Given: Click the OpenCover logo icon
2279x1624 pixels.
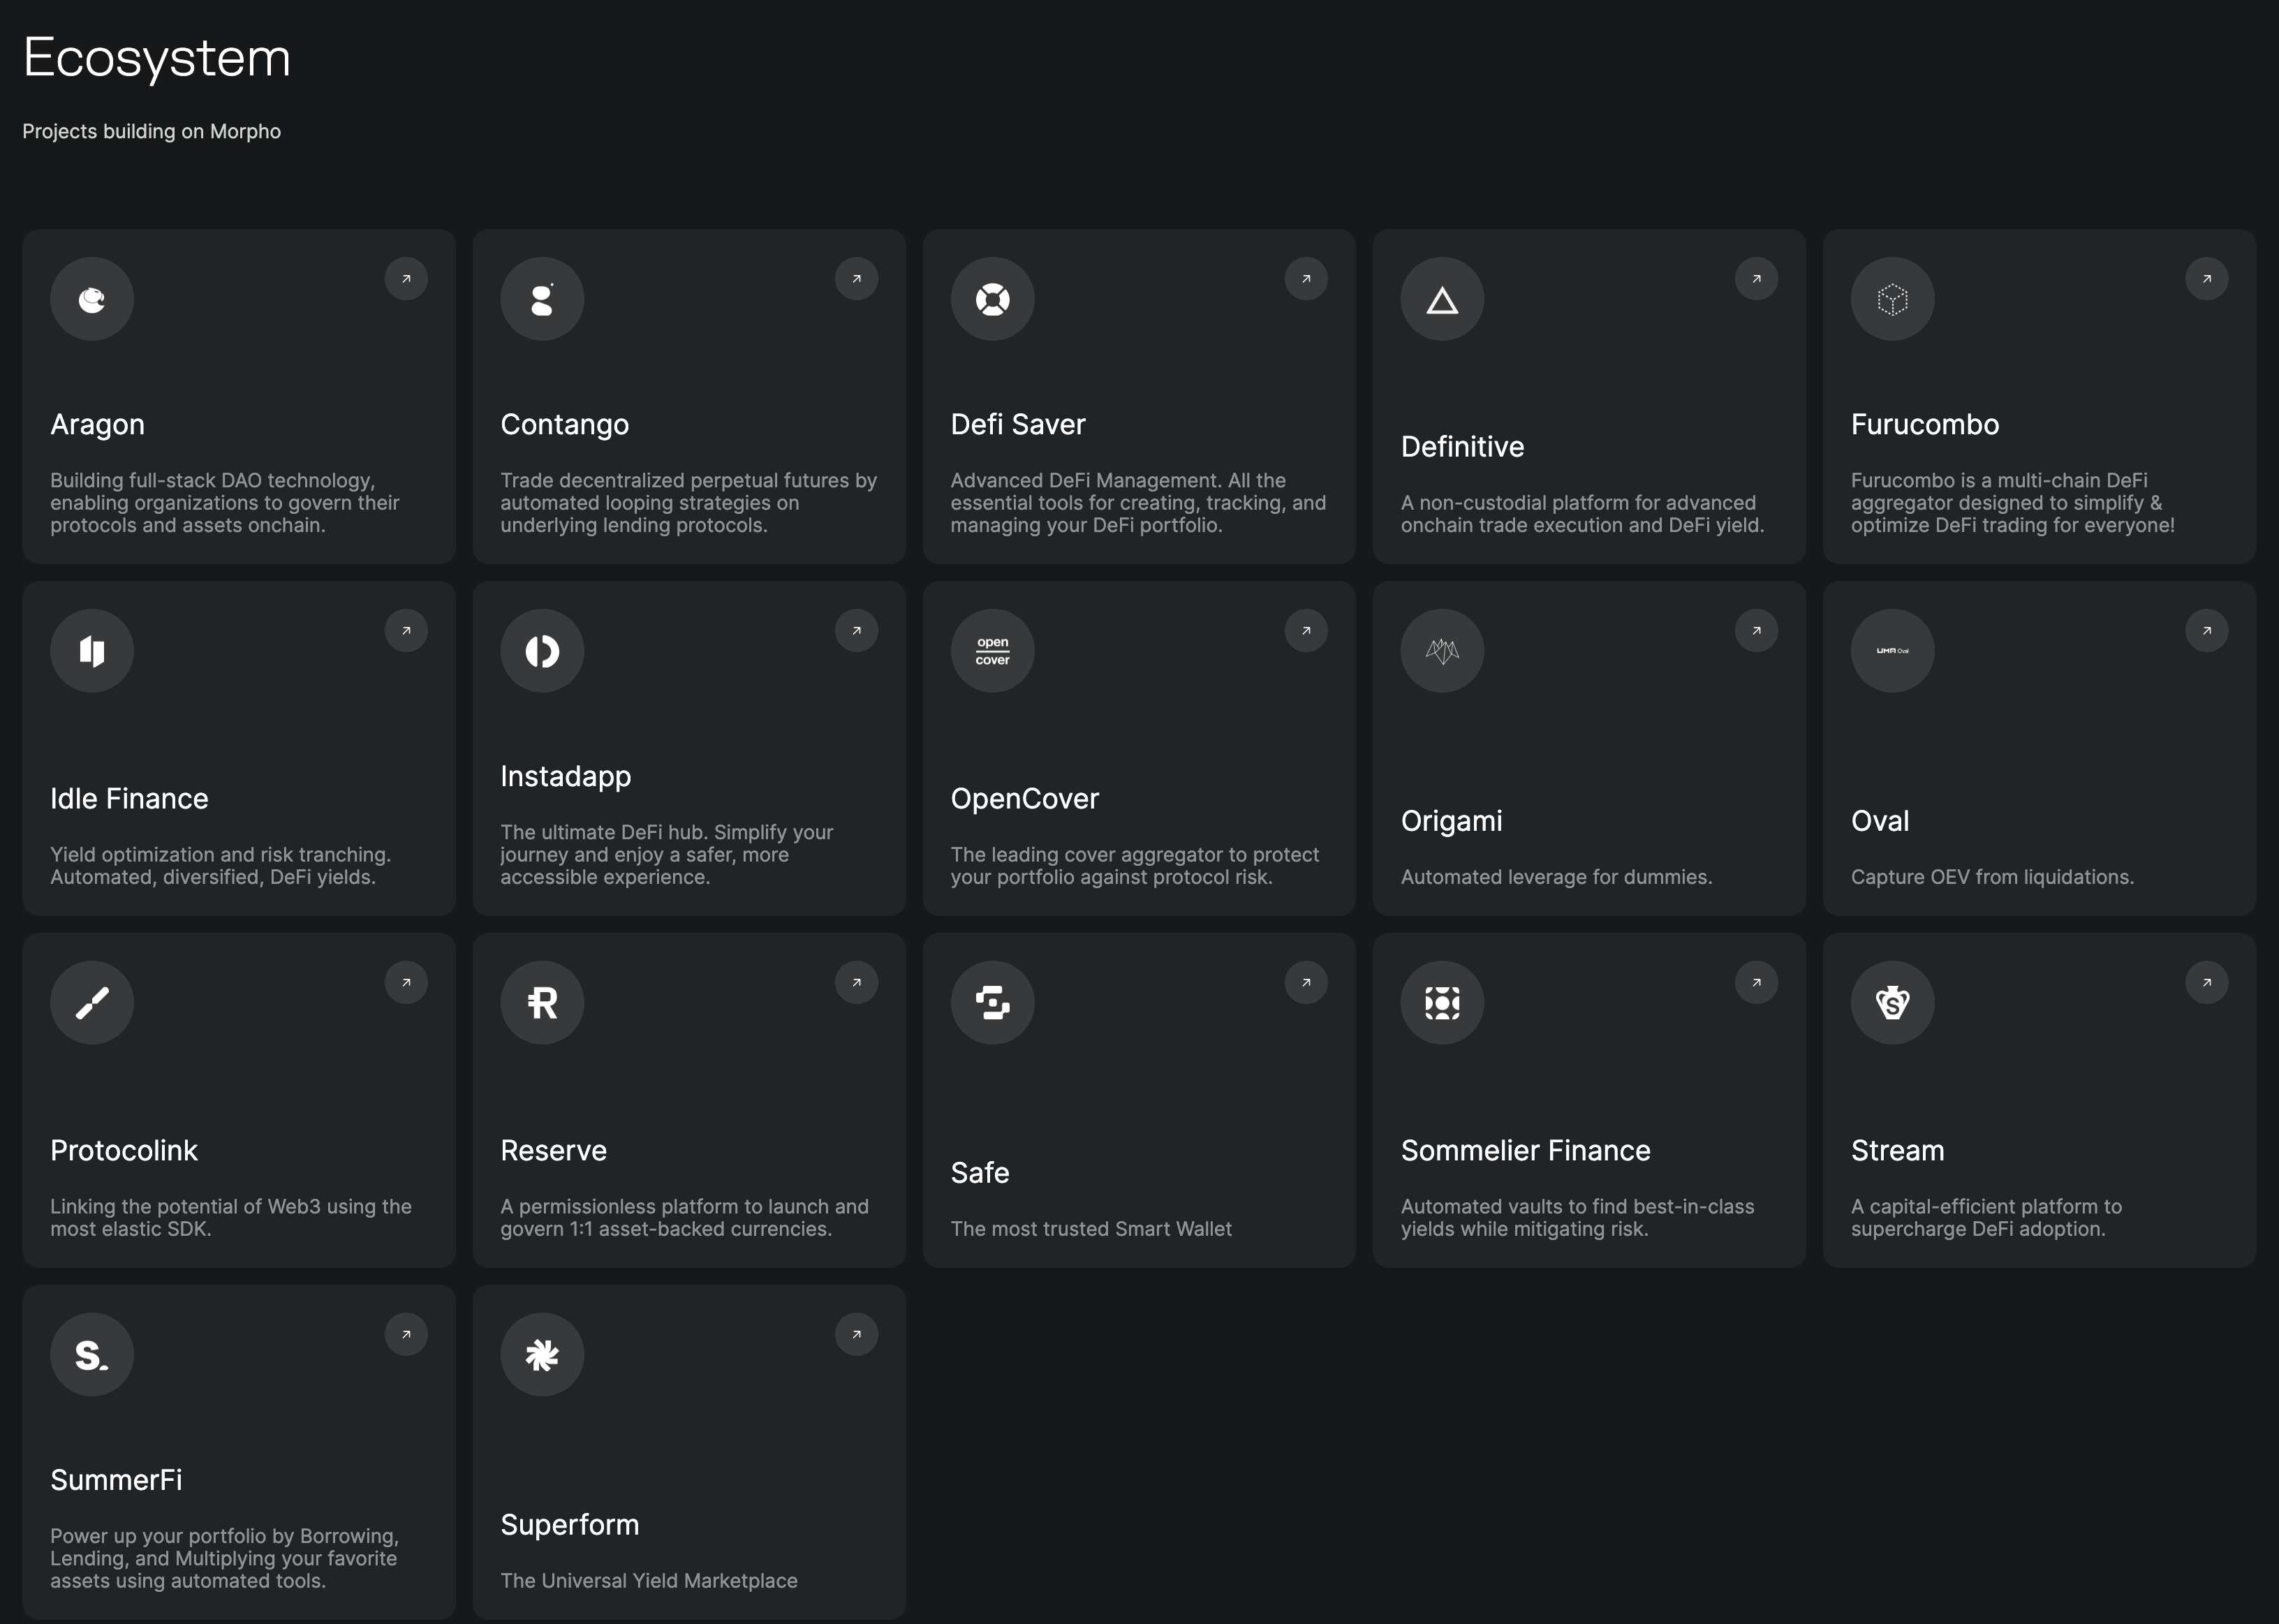Looking at the screenshot, I should [x=992, y=651].
